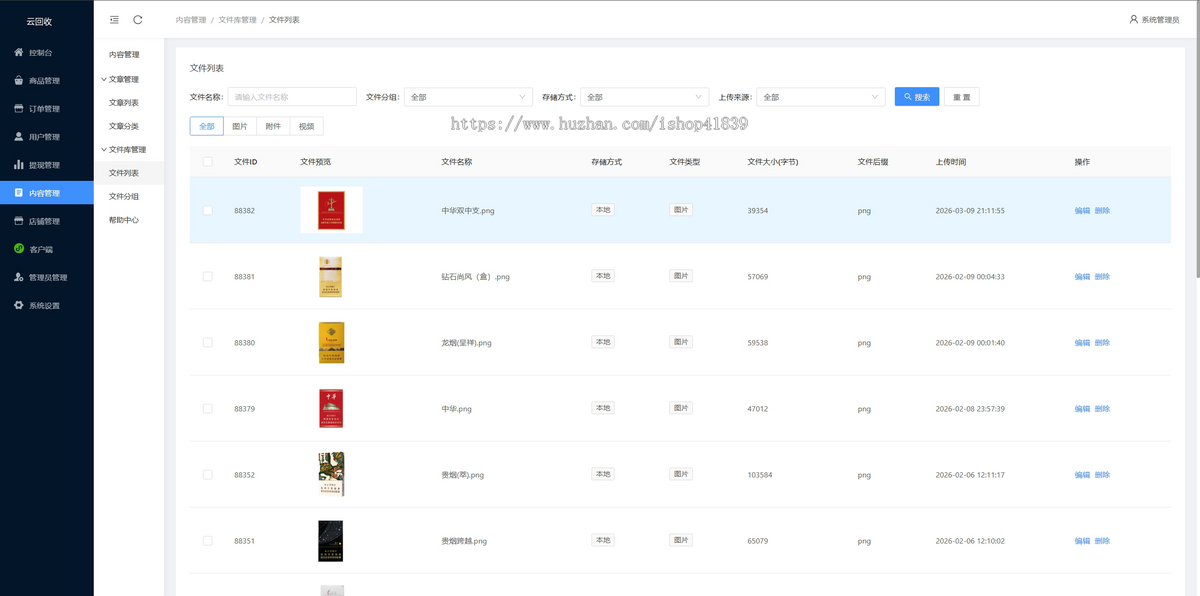Open 控制台 home icon in sidebar
This screenshot has width=1200, height=596.
(x=19, y=52)
